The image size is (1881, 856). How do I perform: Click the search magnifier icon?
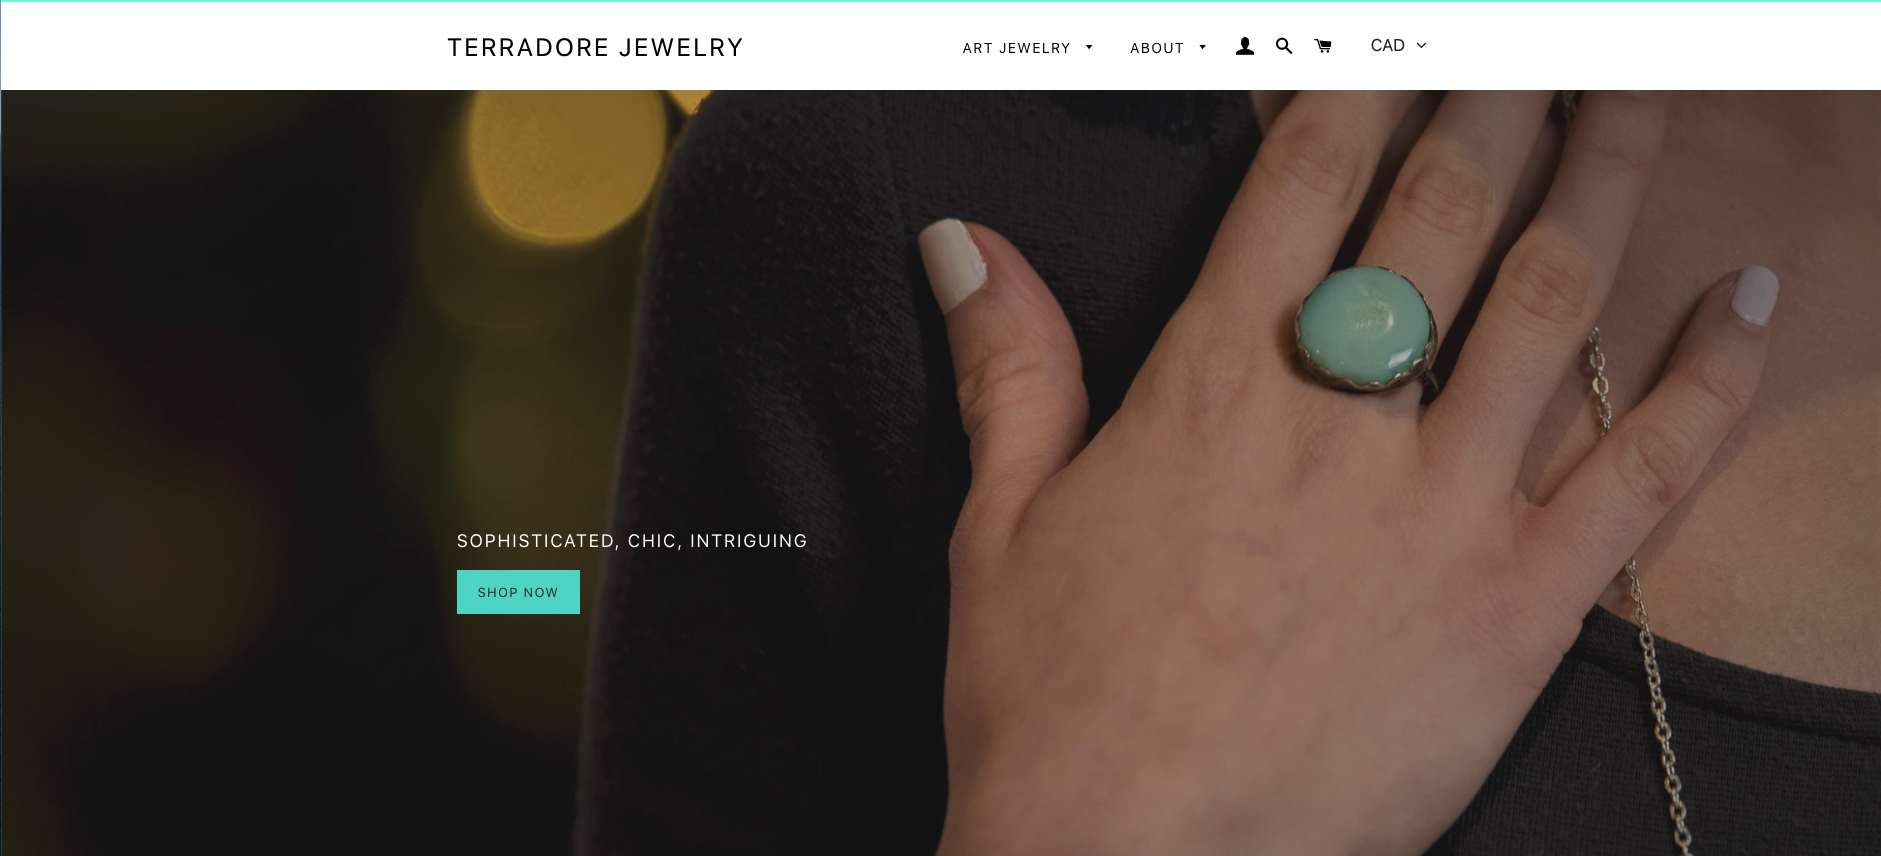tap(1284, 46)
